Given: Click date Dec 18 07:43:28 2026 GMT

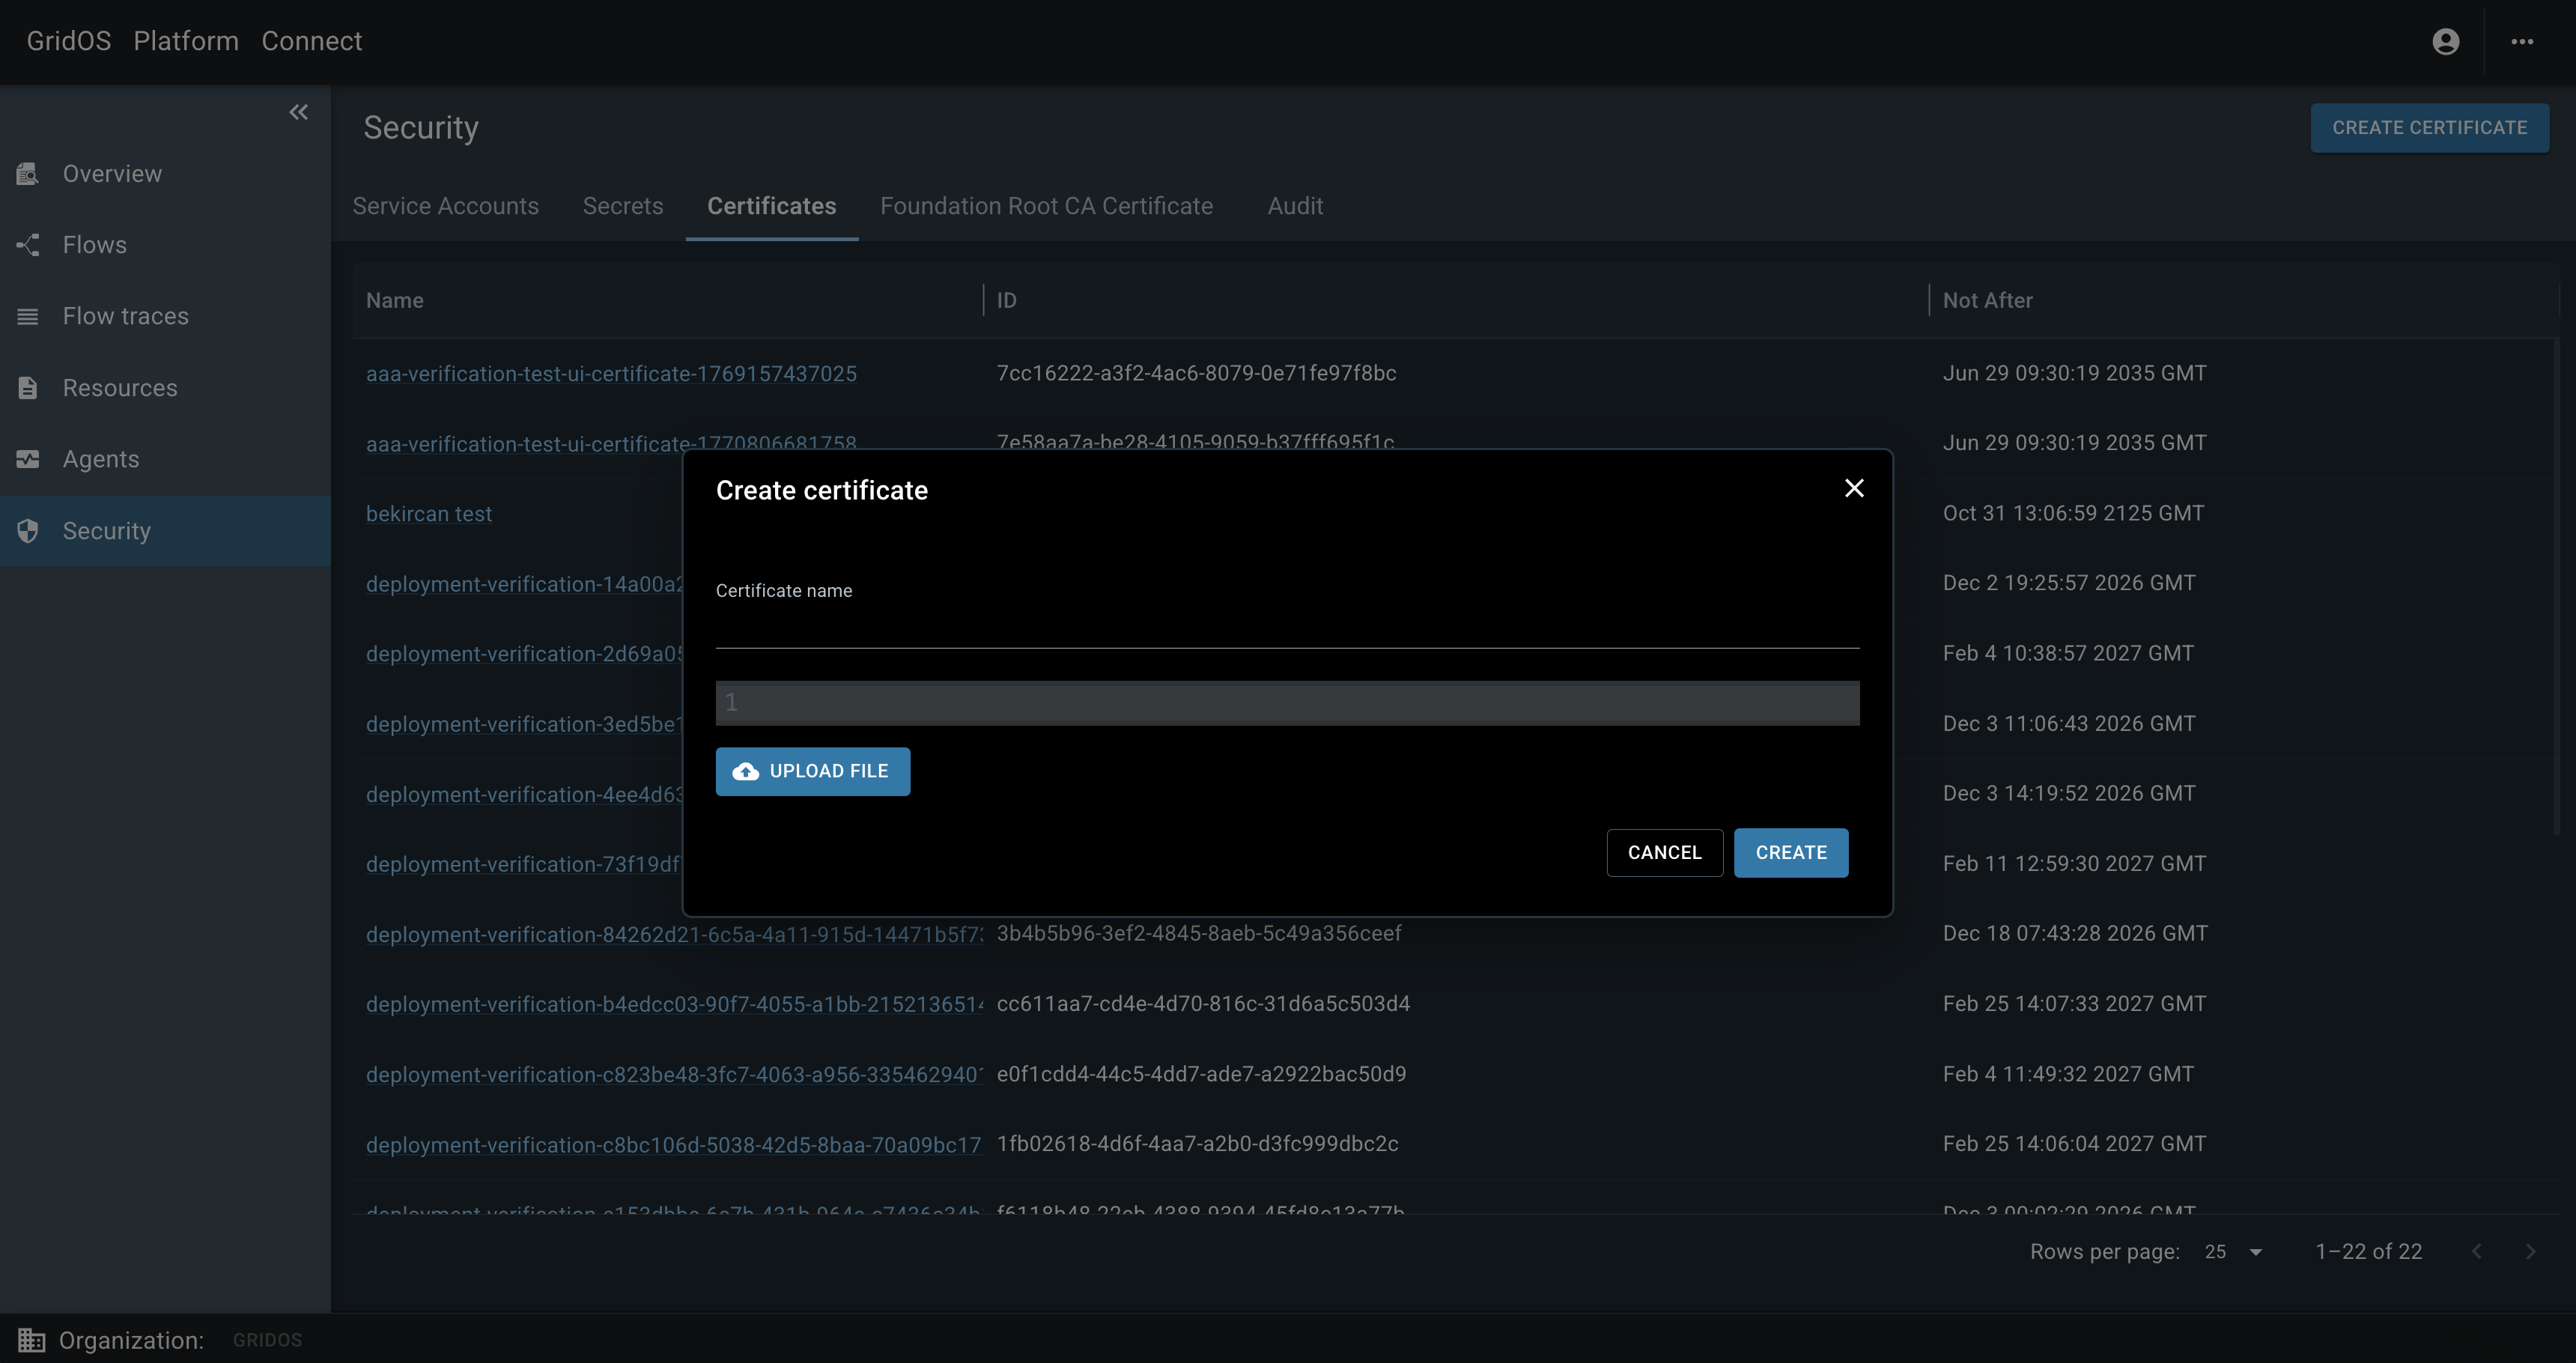Looking at the screenshot, I should [x=2075, y=933].
